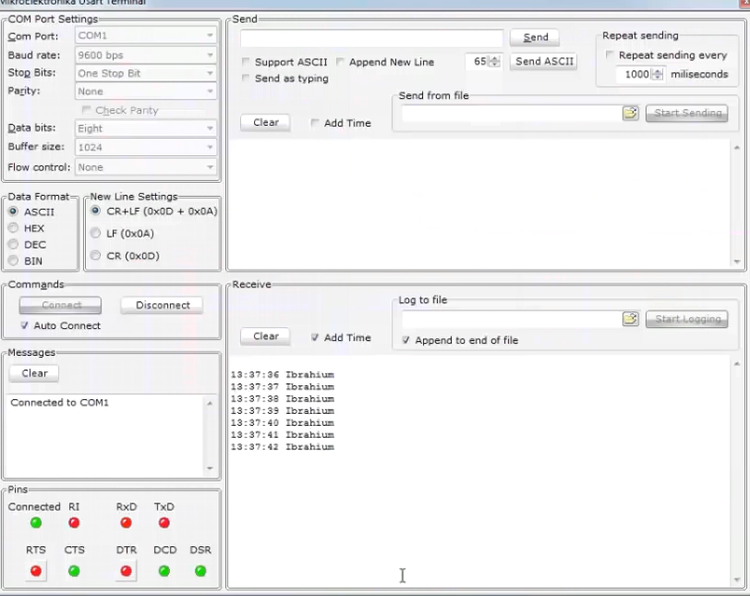Click the CTS green status LED
The width and height of the screenshot is (750, 596).
[74, 571]
